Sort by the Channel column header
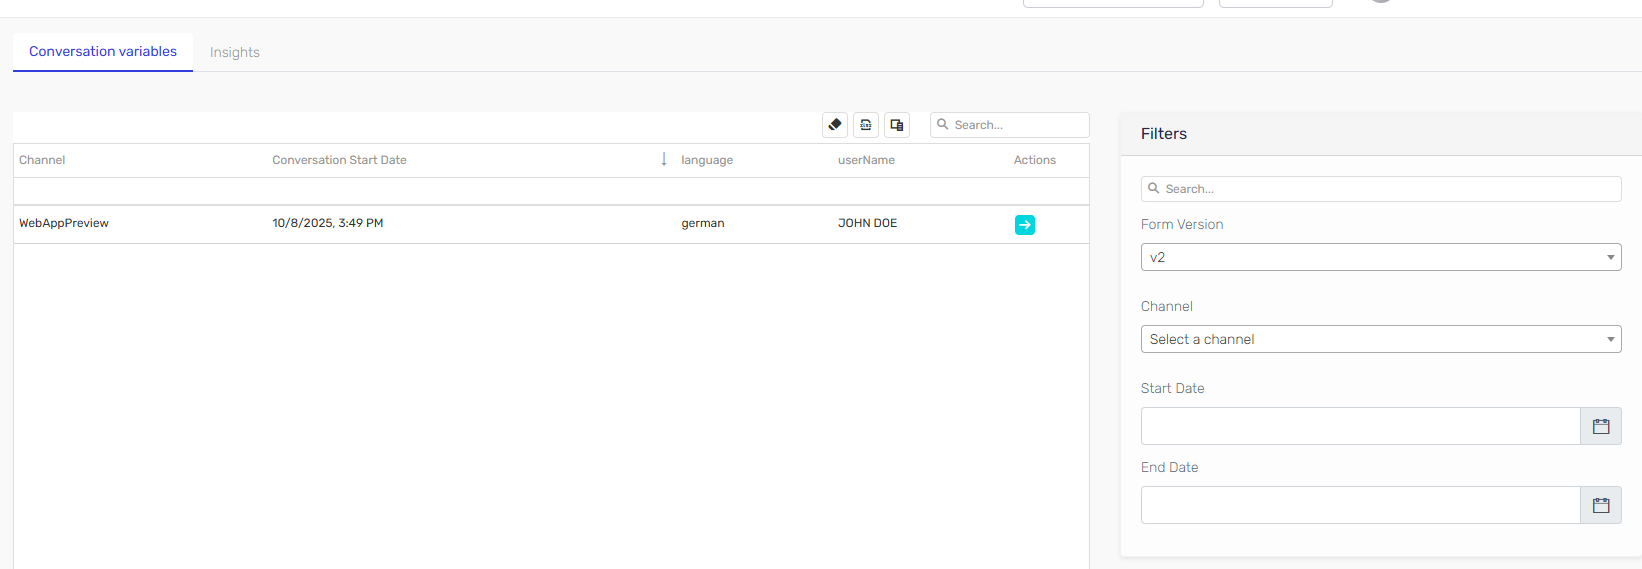1642x569 pixels. click(x=42, y=160)
